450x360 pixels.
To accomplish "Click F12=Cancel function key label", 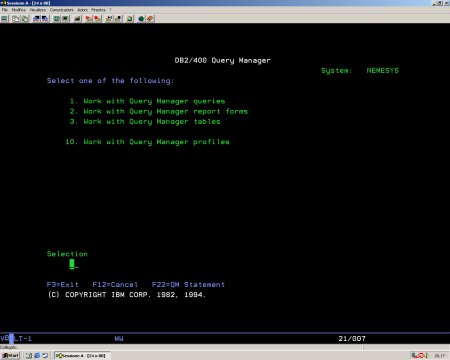I will point(115,285).
